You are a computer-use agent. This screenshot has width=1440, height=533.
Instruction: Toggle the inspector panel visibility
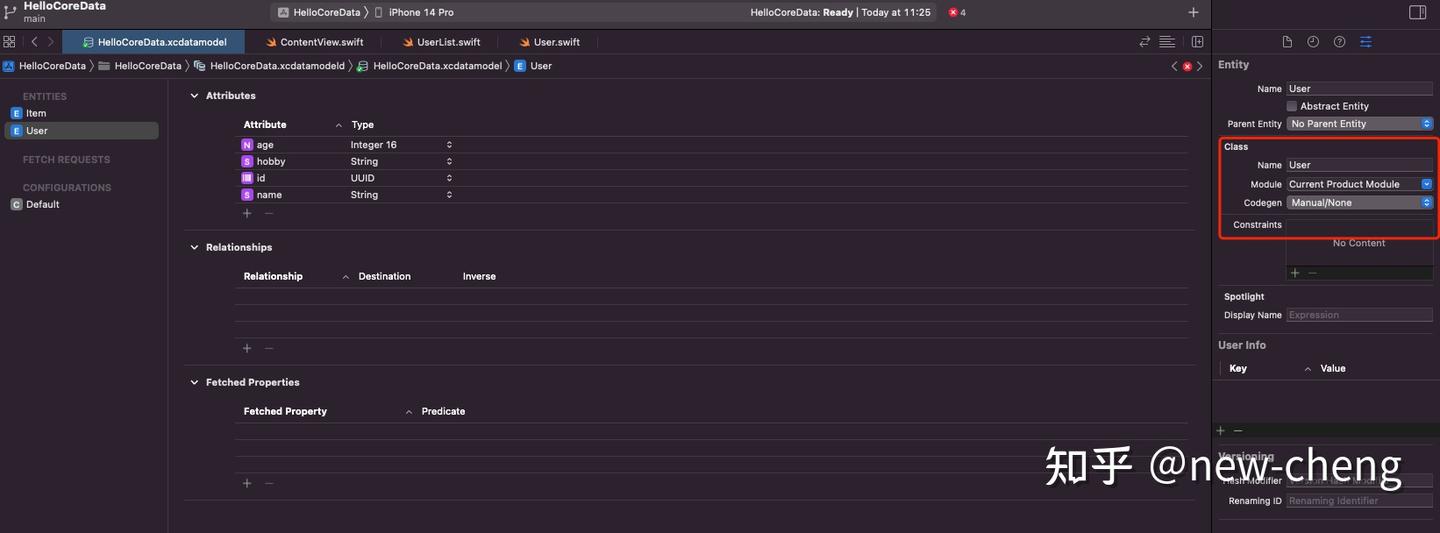[x=1417, y=12]
